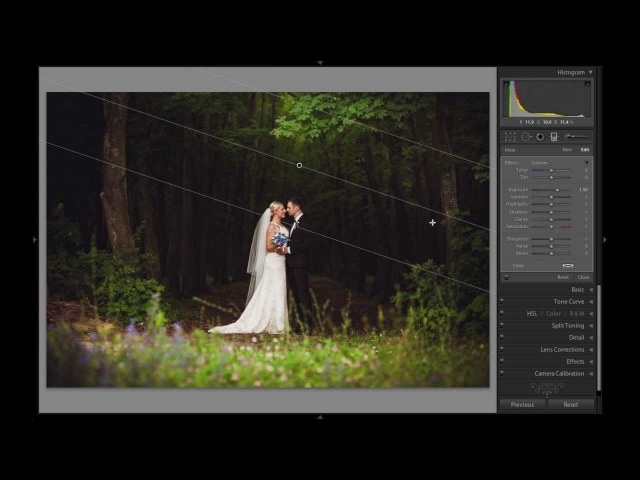Expand the Split Toning panel triangle

click(x=591, y=326)
